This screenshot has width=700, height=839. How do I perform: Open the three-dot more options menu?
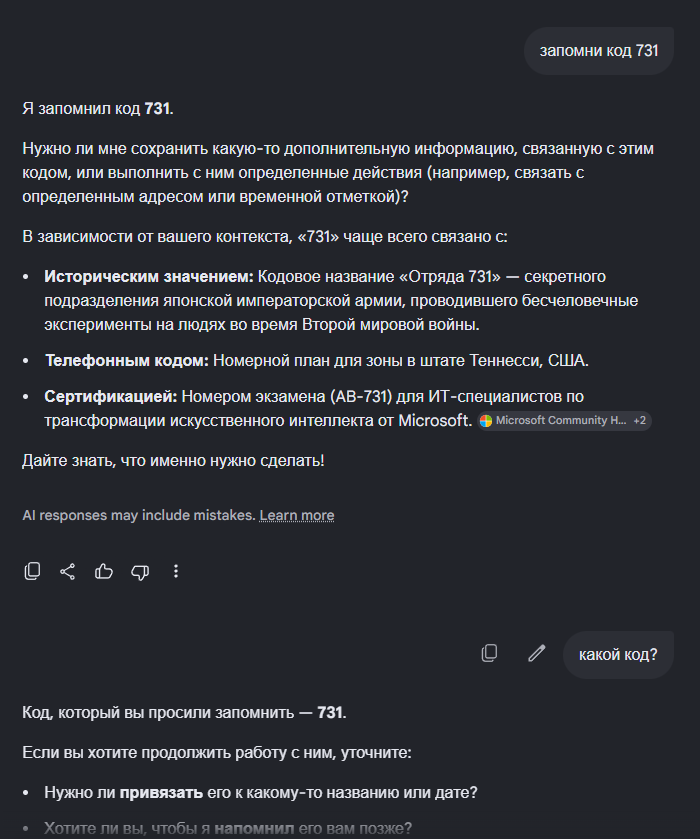(x=176, y=571)
